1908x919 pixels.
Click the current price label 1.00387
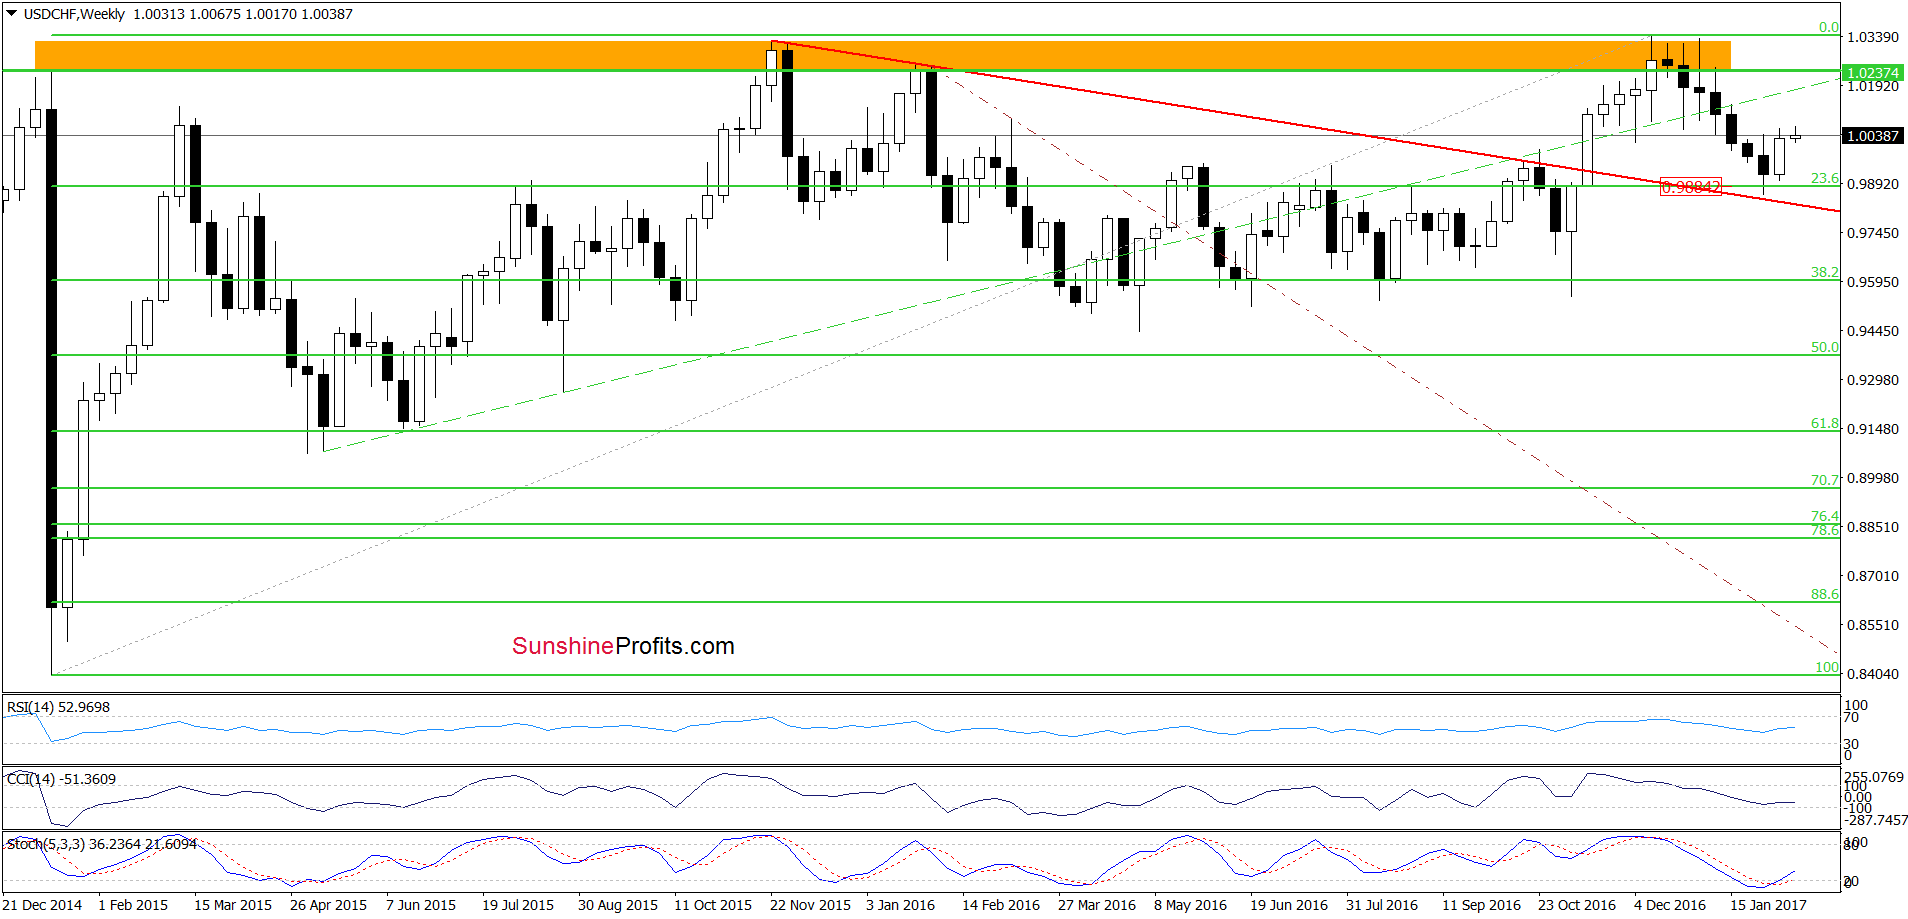pyautogui.click(x=1872, y=136)
